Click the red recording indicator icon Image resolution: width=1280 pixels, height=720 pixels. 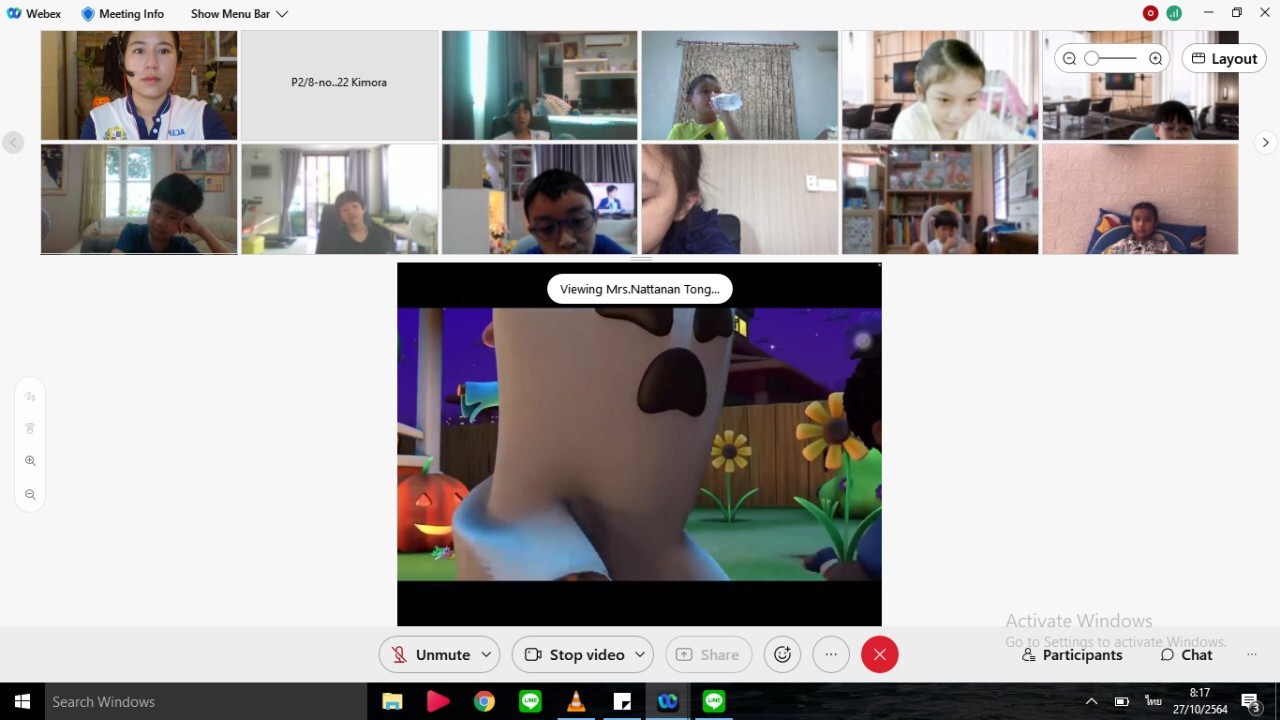point(1150,13)
